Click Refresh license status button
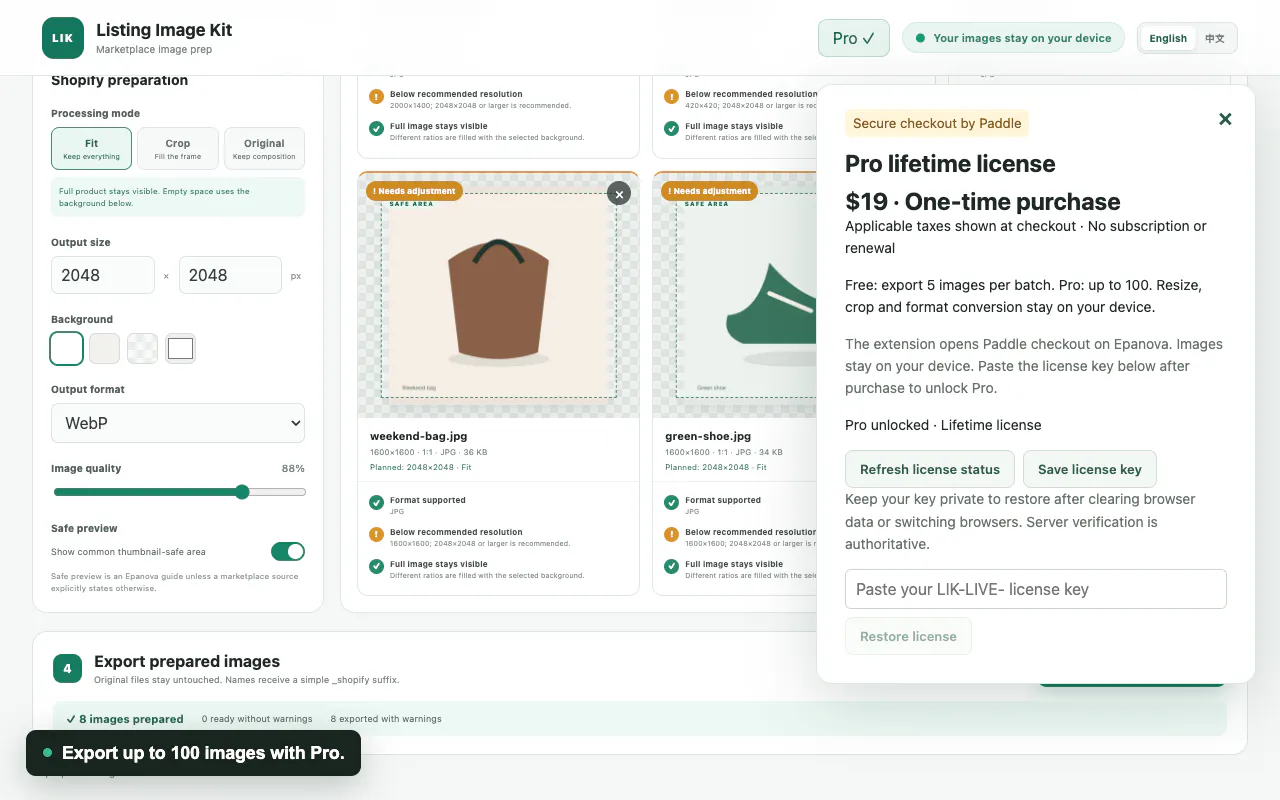 (930, 469)
